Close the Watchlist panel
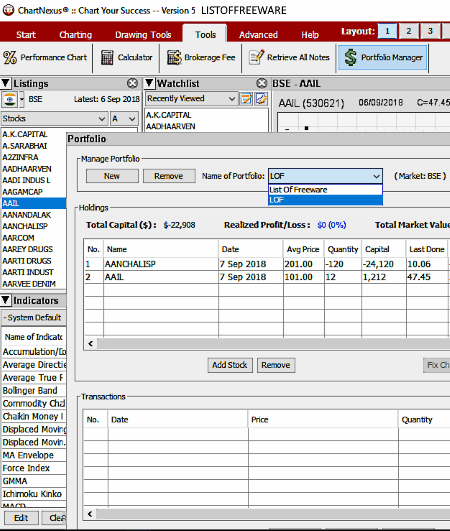 [x=261, y=83]
